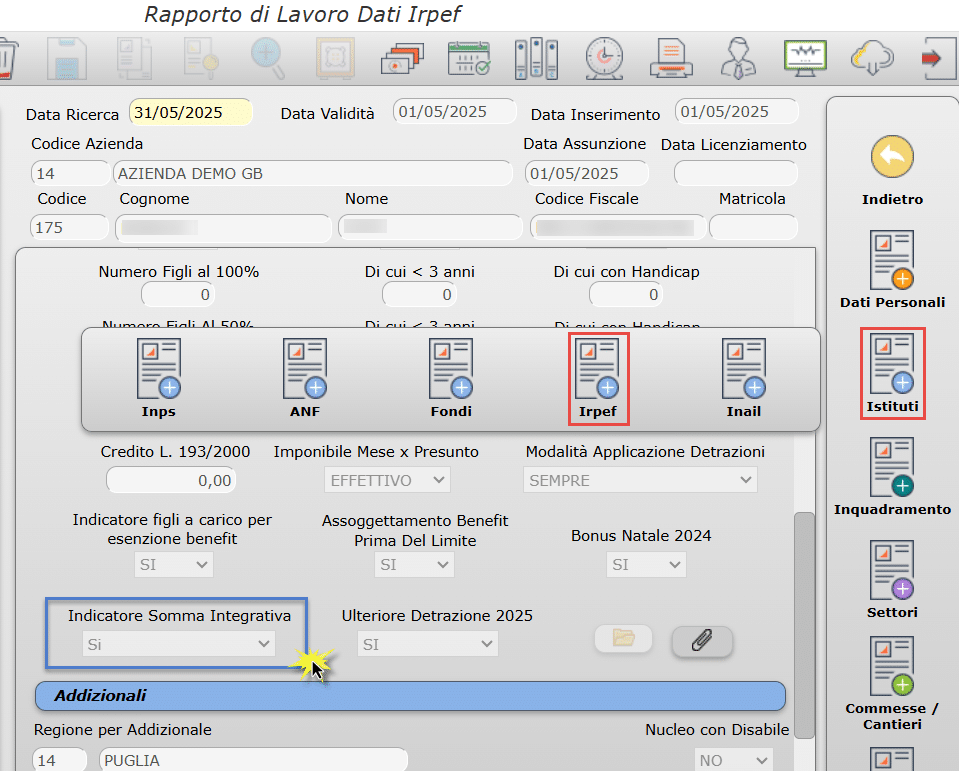Viewport: 959px width, 771px height.
Task: Click the PUGLIA region name field
Action: (x=253, y=760)
